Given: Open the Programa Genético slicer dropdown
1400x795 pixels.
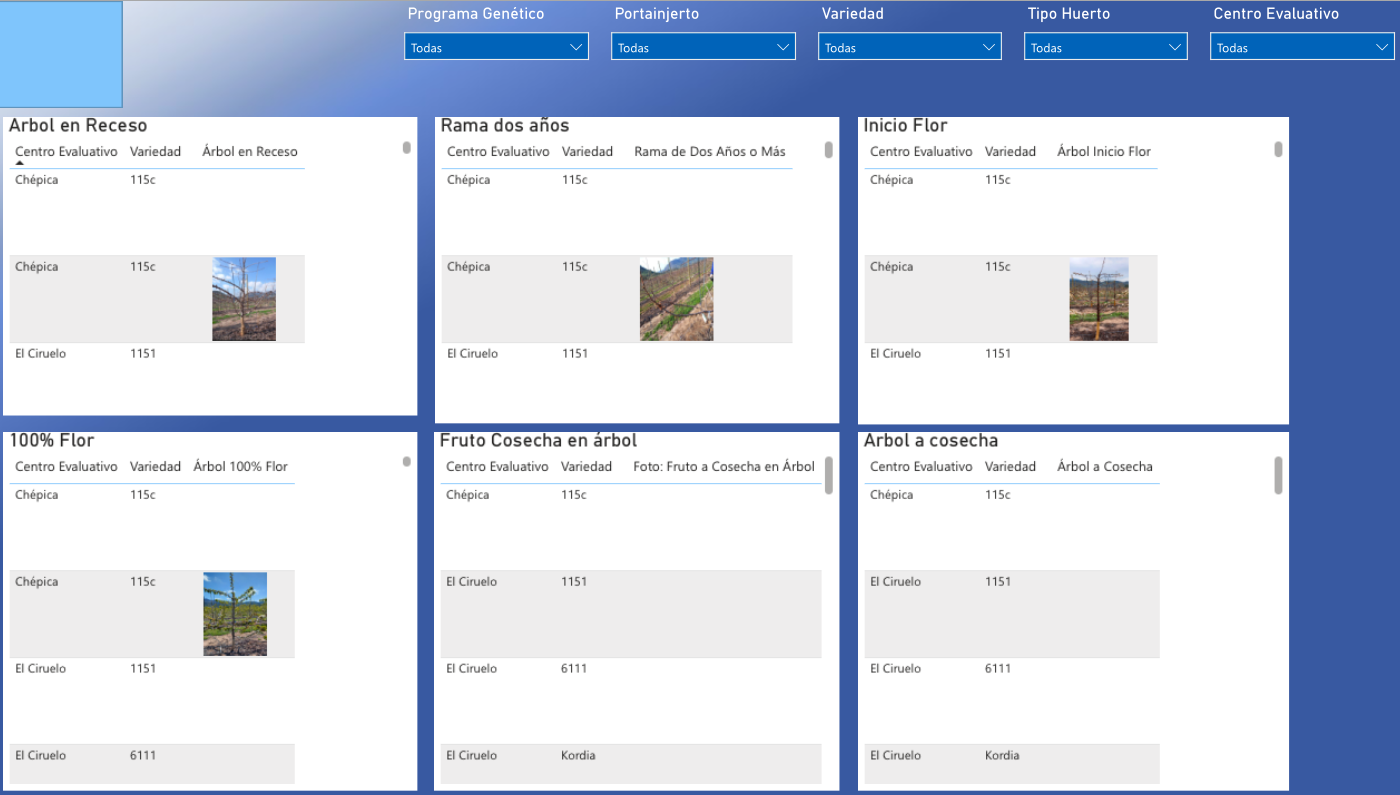Looking at the screenshot, I should tap(497, 47).
